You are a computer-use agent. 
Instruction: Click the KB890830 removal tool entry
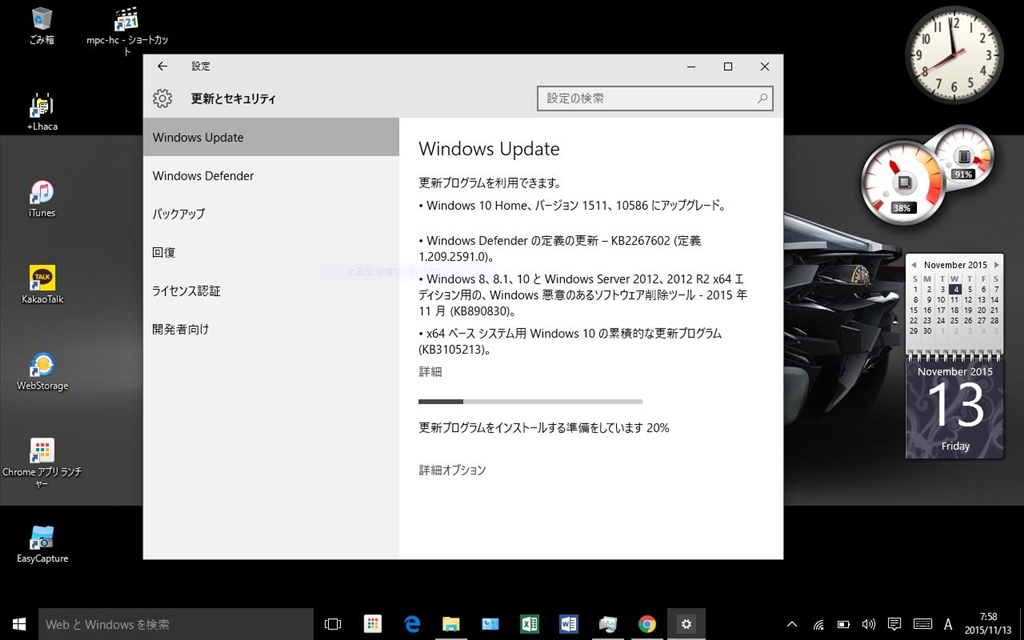coord(583,295)
